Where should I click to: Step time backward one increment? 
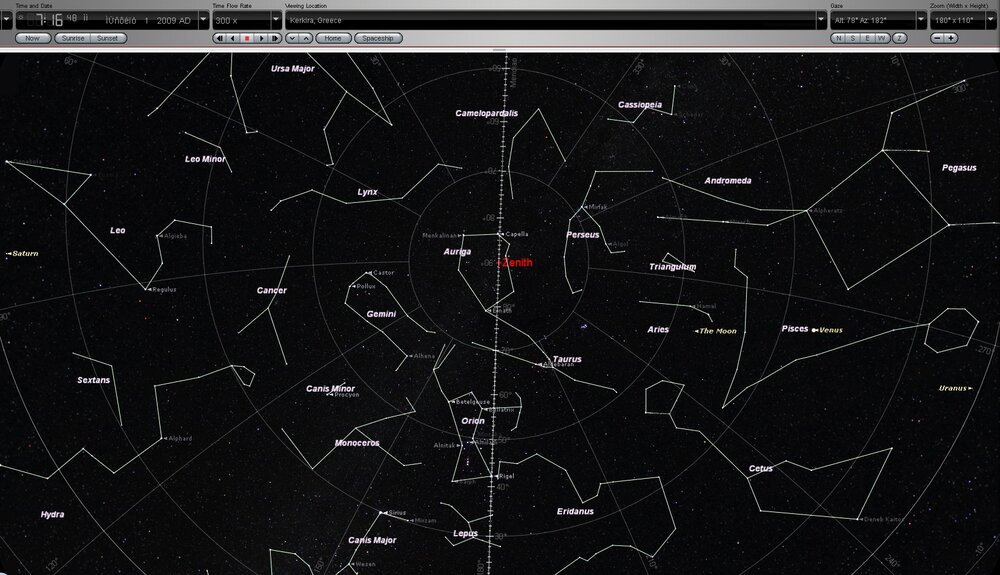pos(220,38)
